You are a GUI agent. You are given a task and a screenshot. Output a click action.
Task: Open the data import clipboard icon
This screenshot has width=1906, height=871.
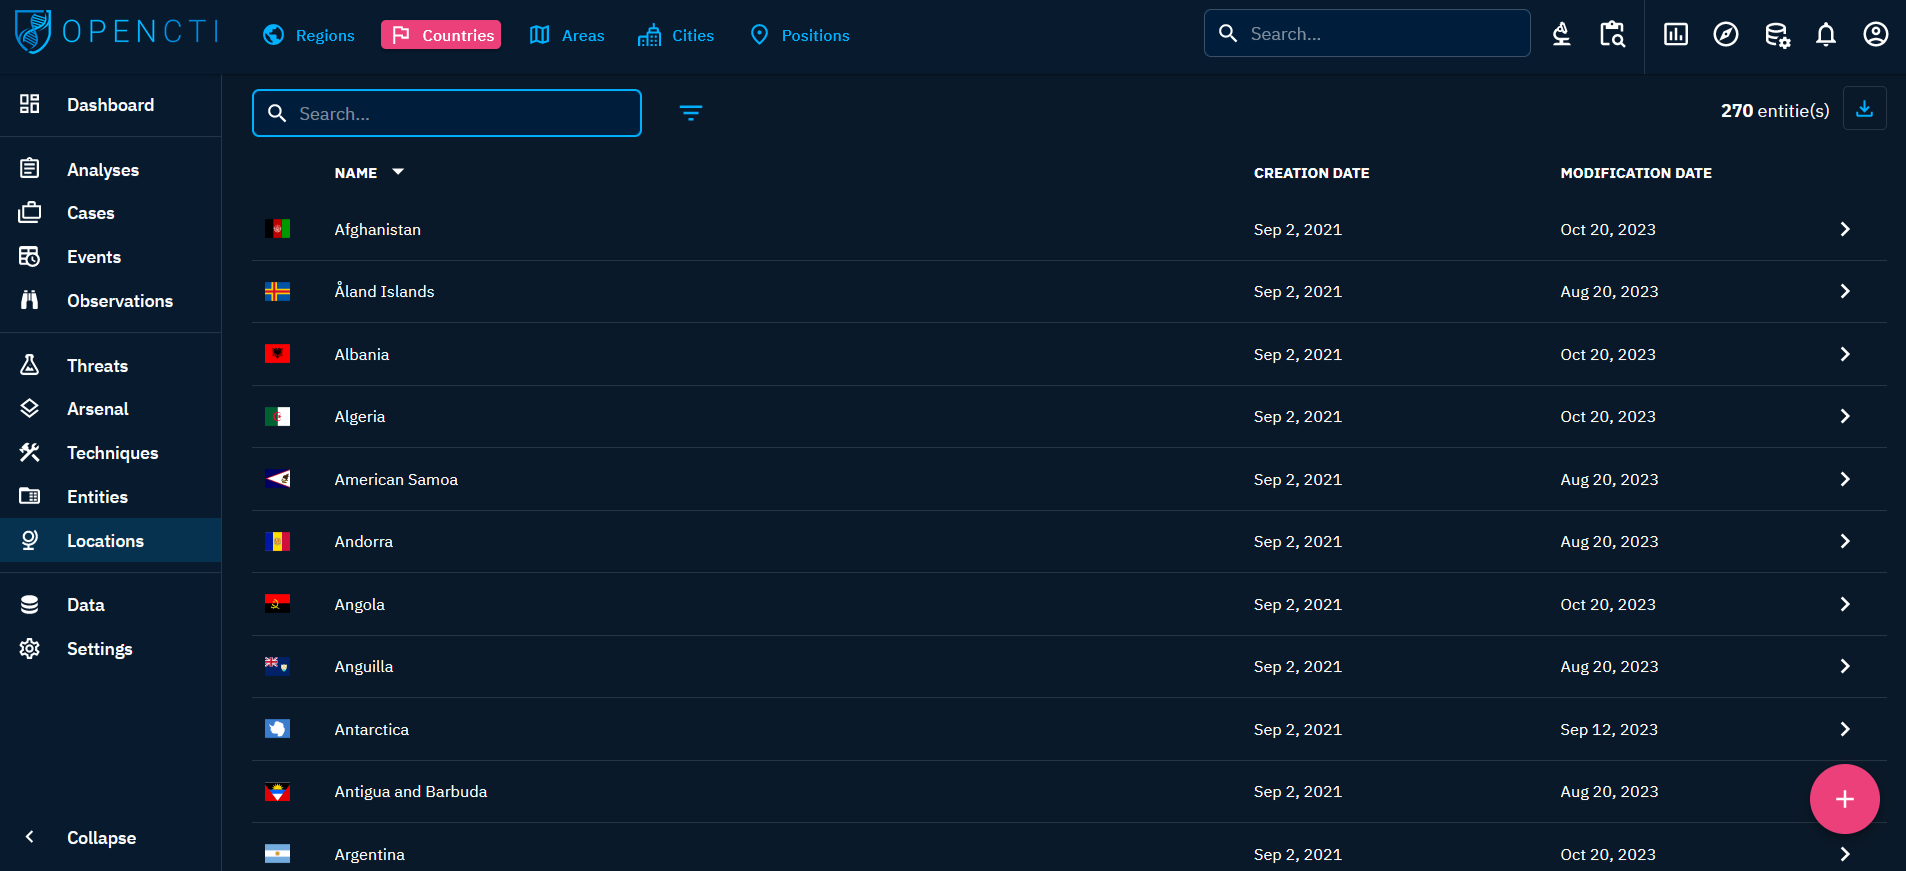pyautogui.click(x=1612, y=35)
